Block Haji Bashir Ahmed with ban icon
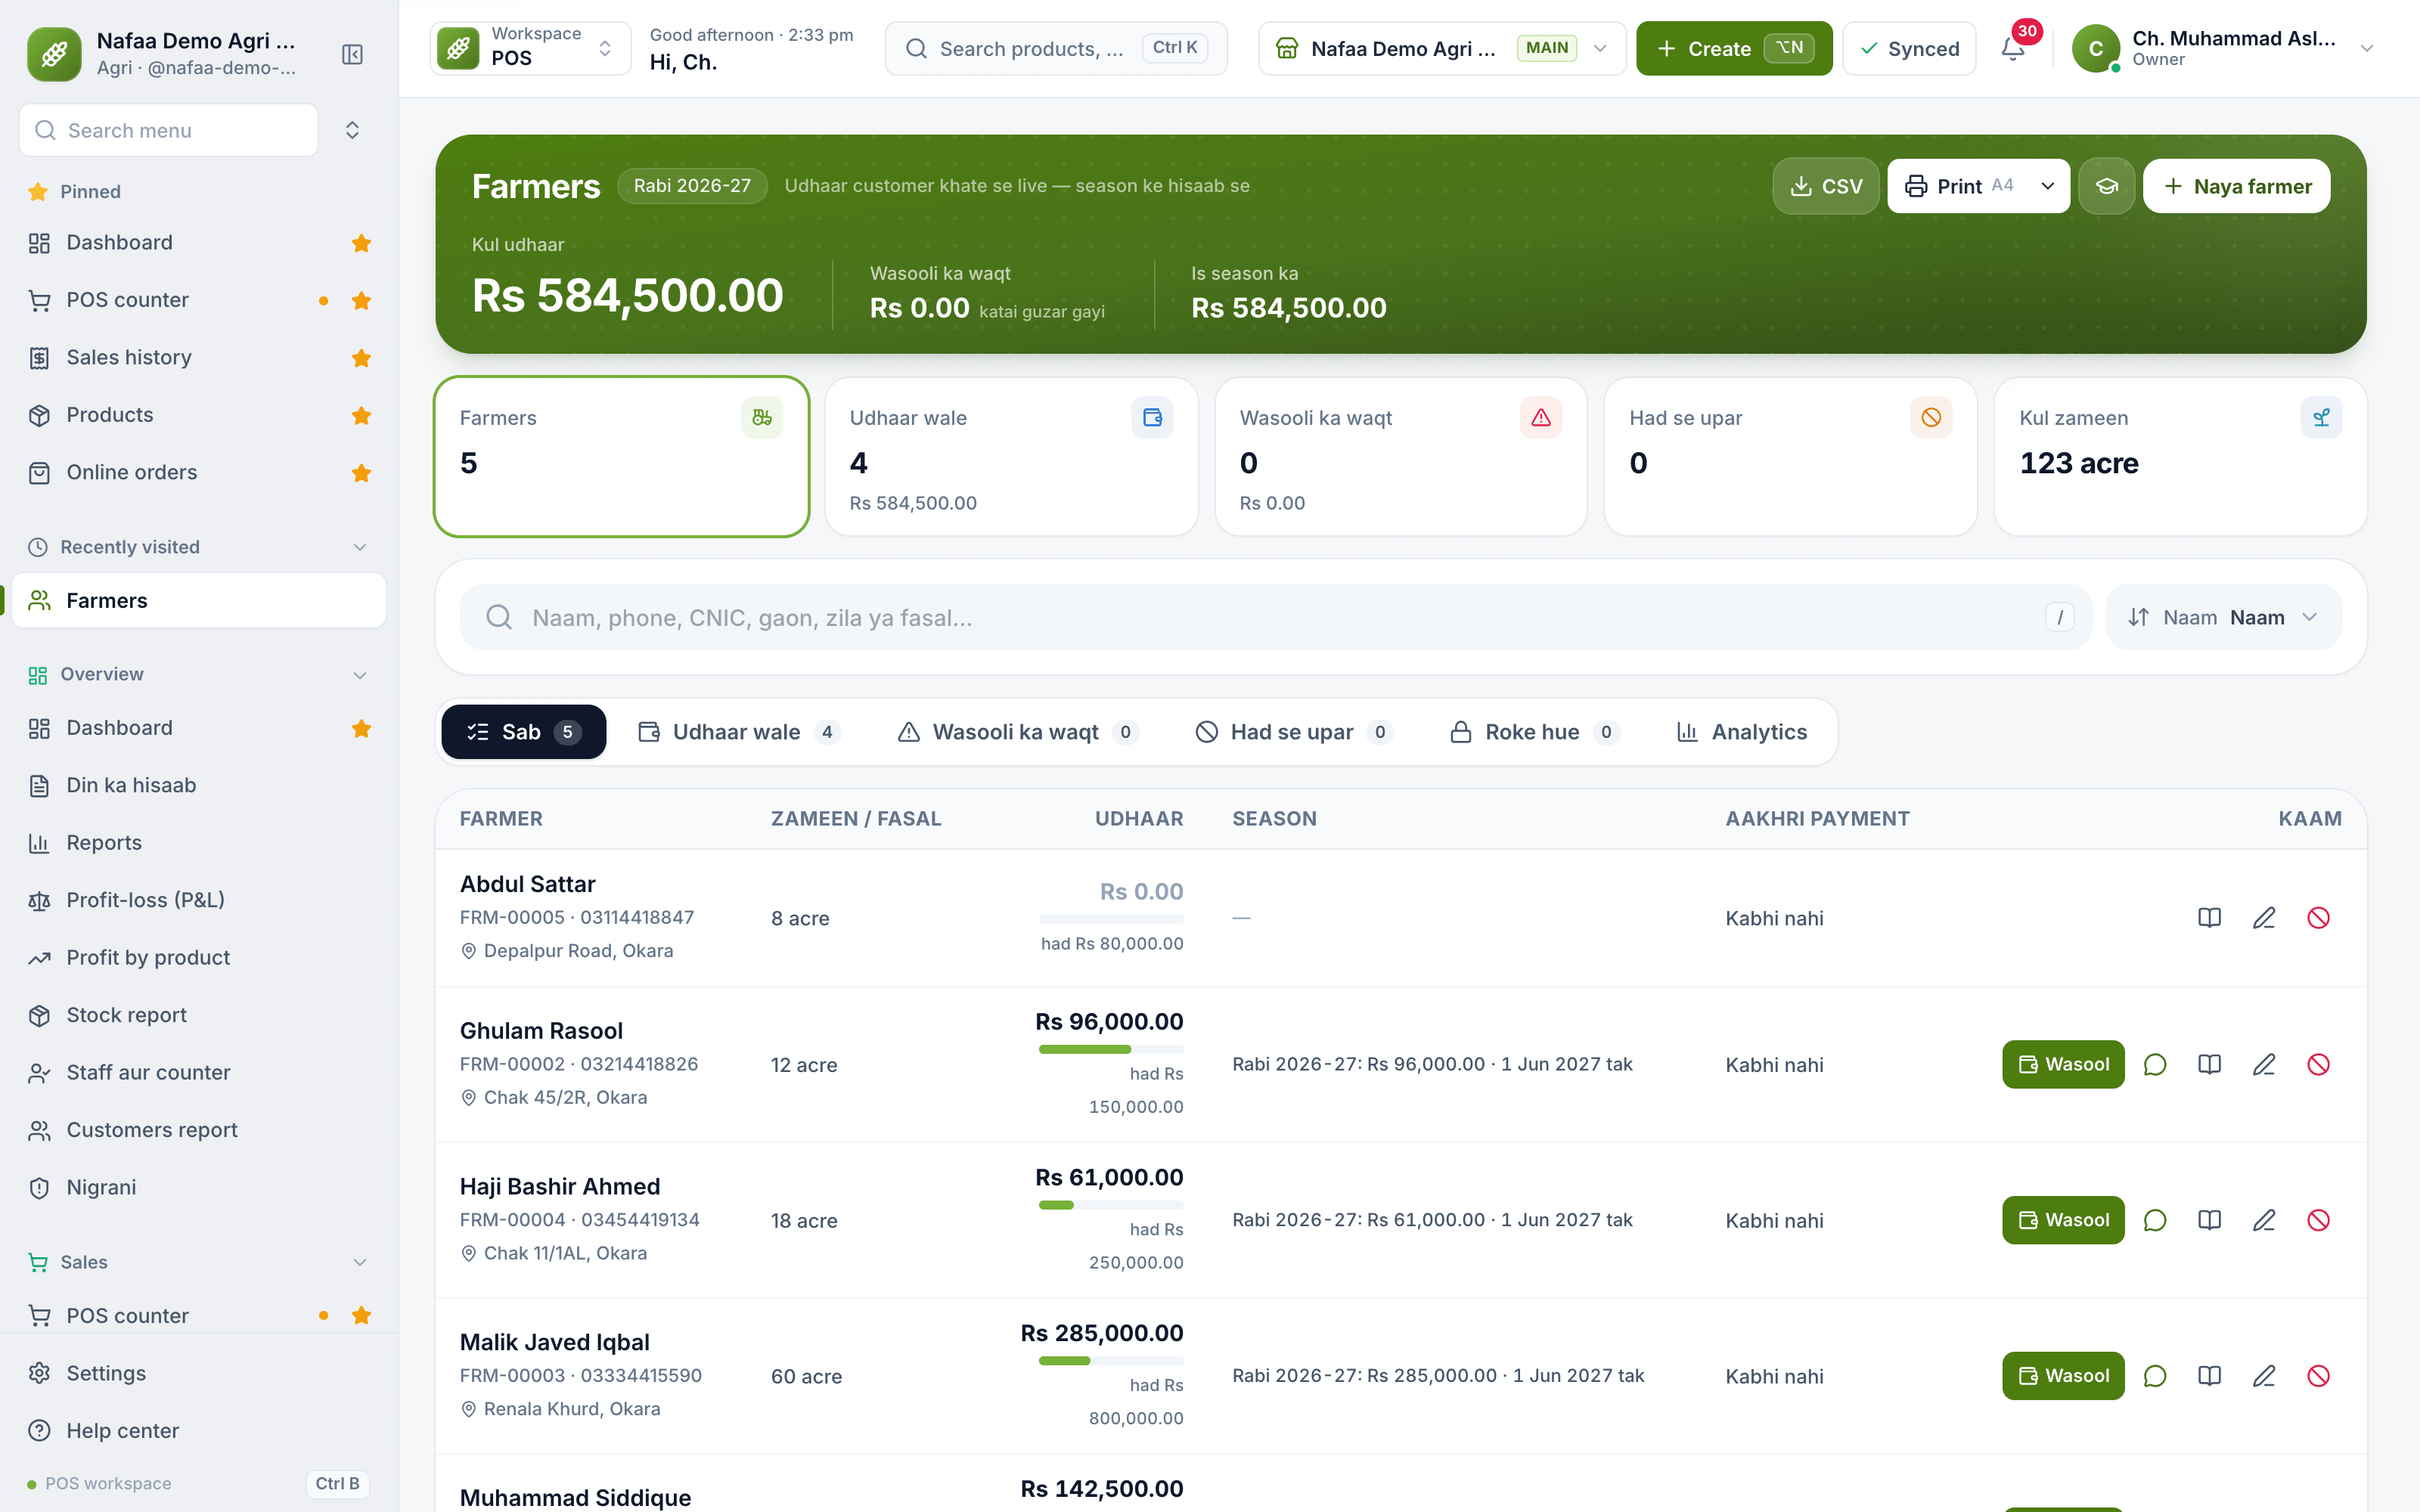 (x=2318, y=1220)
